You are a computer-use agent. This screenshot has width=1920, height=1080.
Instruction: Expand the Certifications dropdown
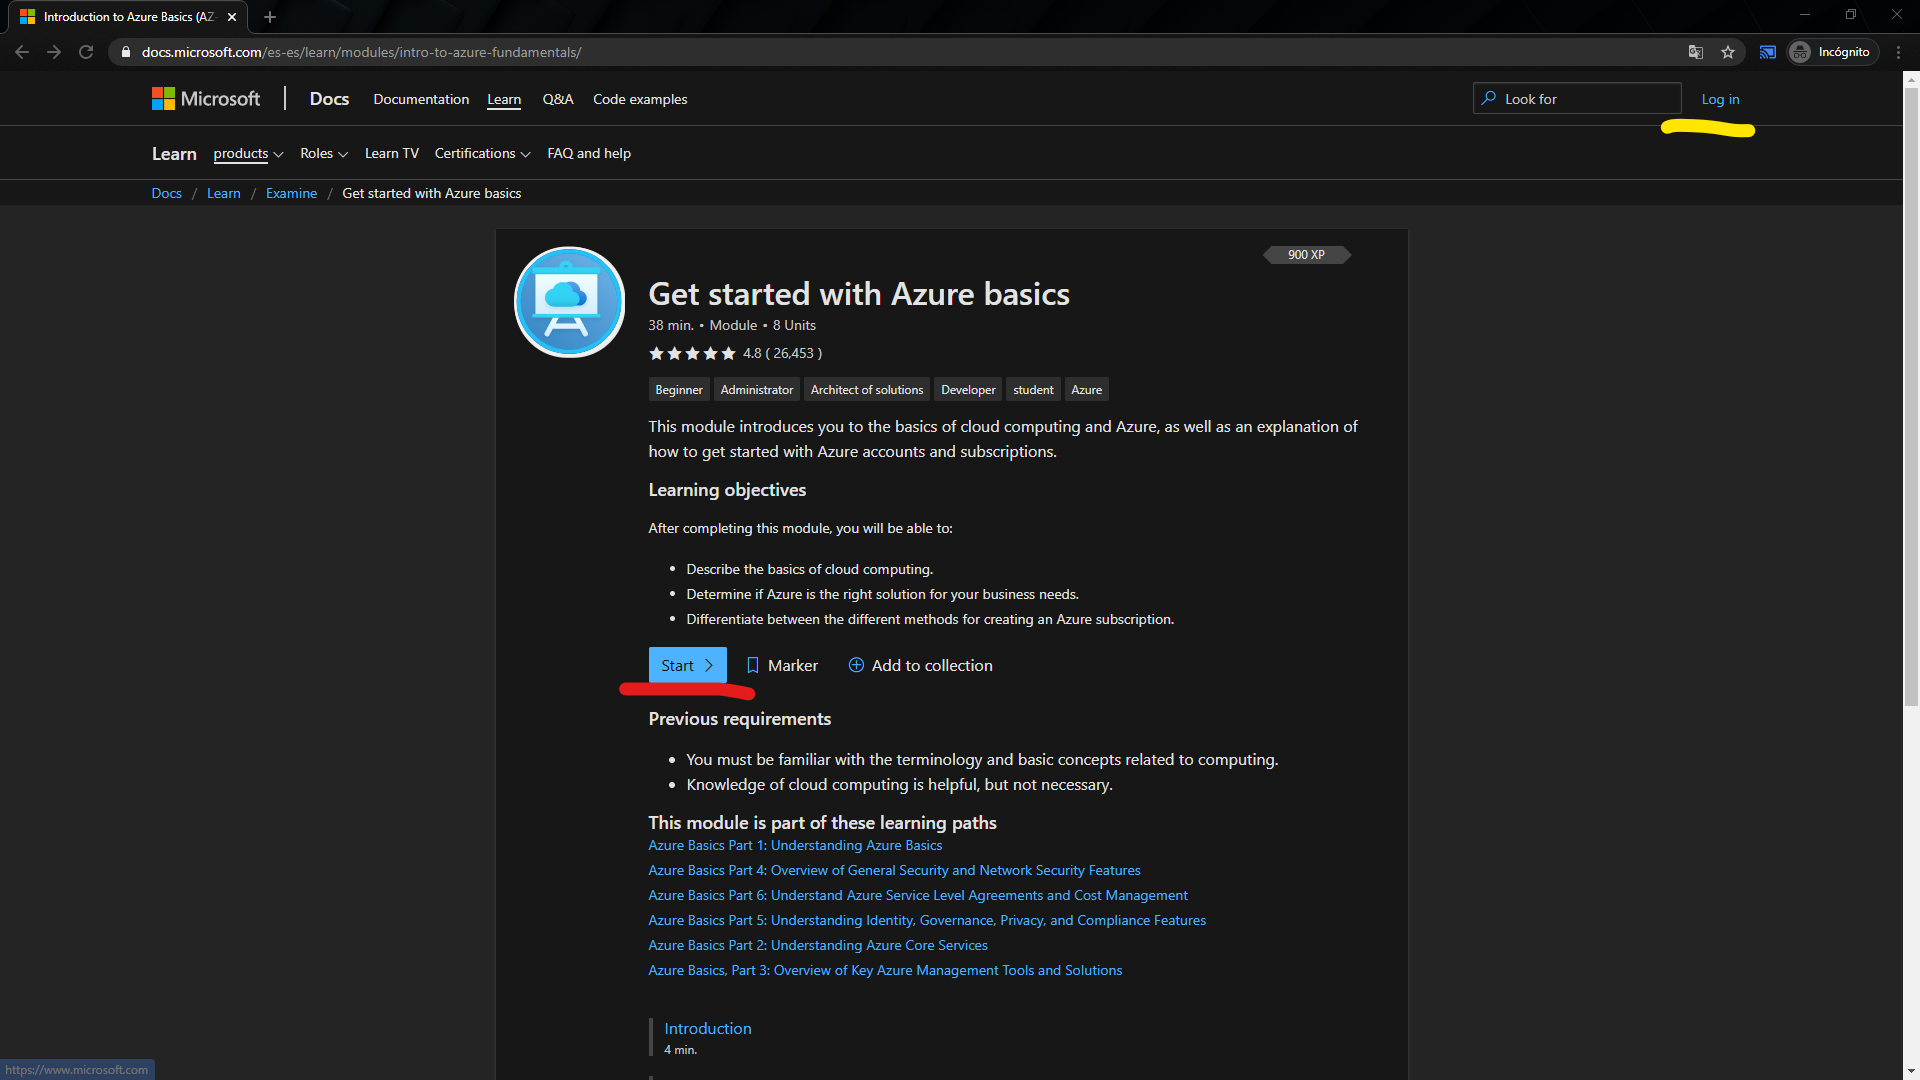click(482, 153)
